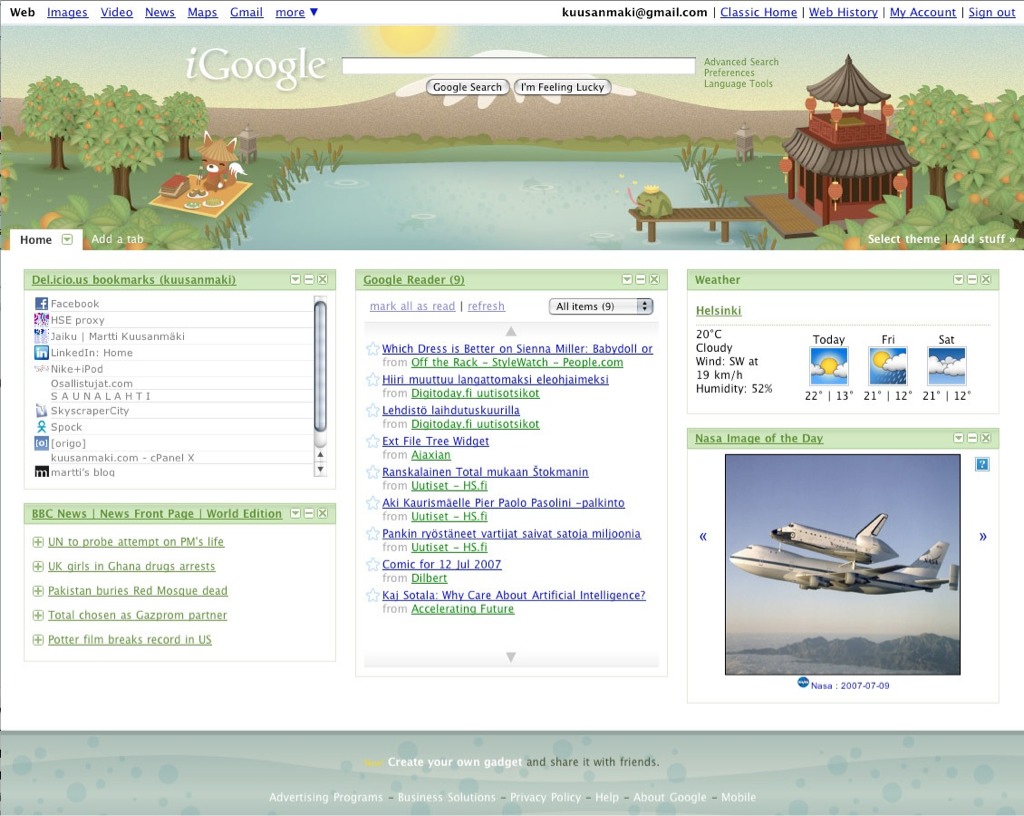Show previous Nasa image with left arrow
This screenshot has width=1024, height=816.
pos(703,537)
